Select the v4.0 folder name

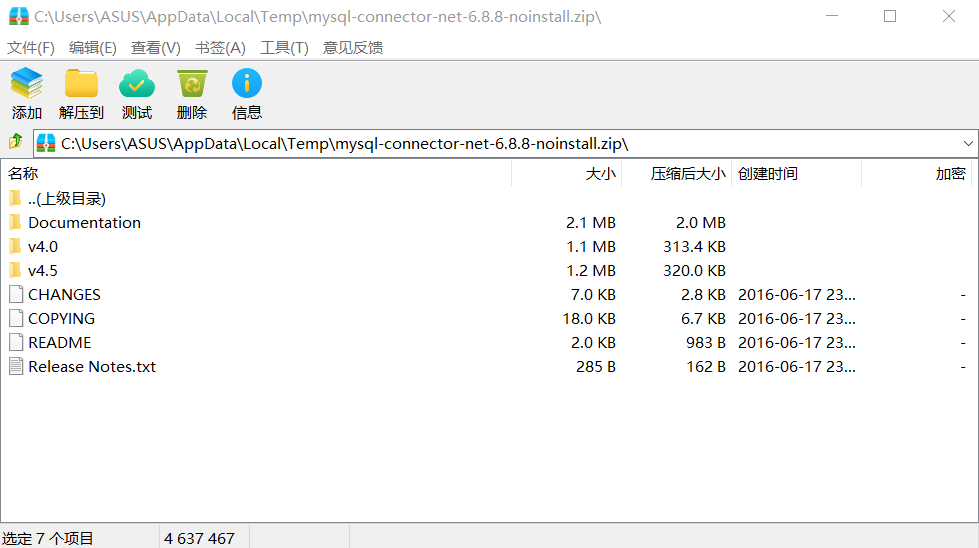coord(43,247)
